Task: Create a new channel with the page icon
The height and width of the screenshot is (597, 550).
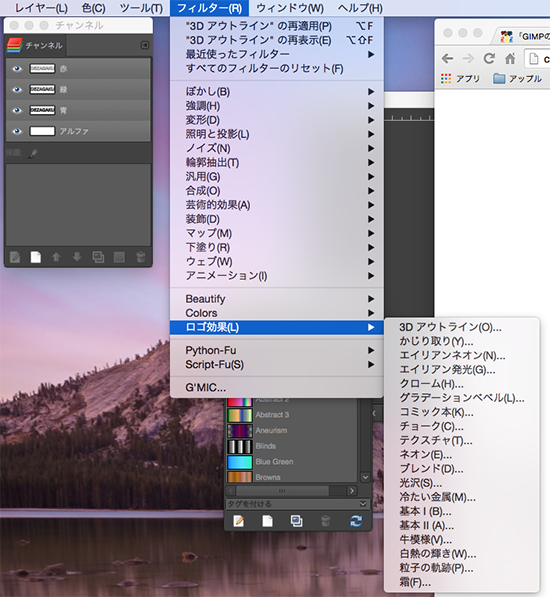Action: point(36,257)
